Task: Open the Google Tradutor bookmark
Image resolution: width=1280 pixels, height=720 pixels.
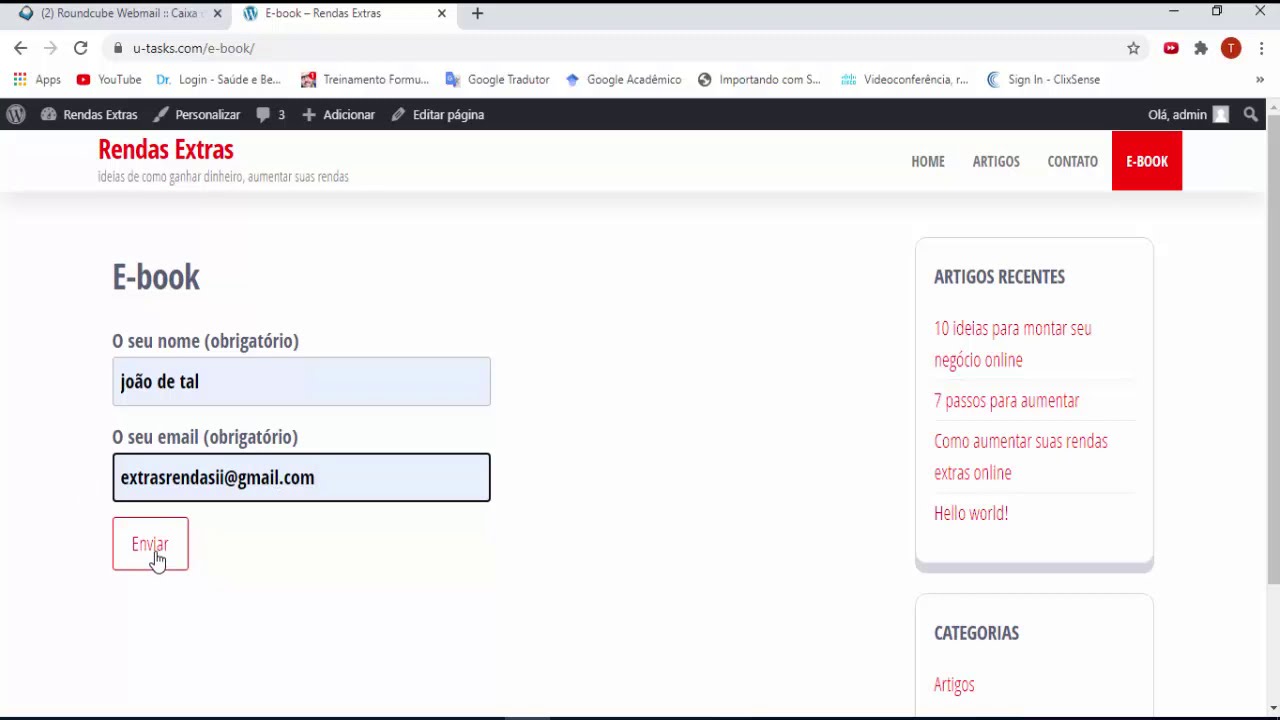Action: point(498,80)
